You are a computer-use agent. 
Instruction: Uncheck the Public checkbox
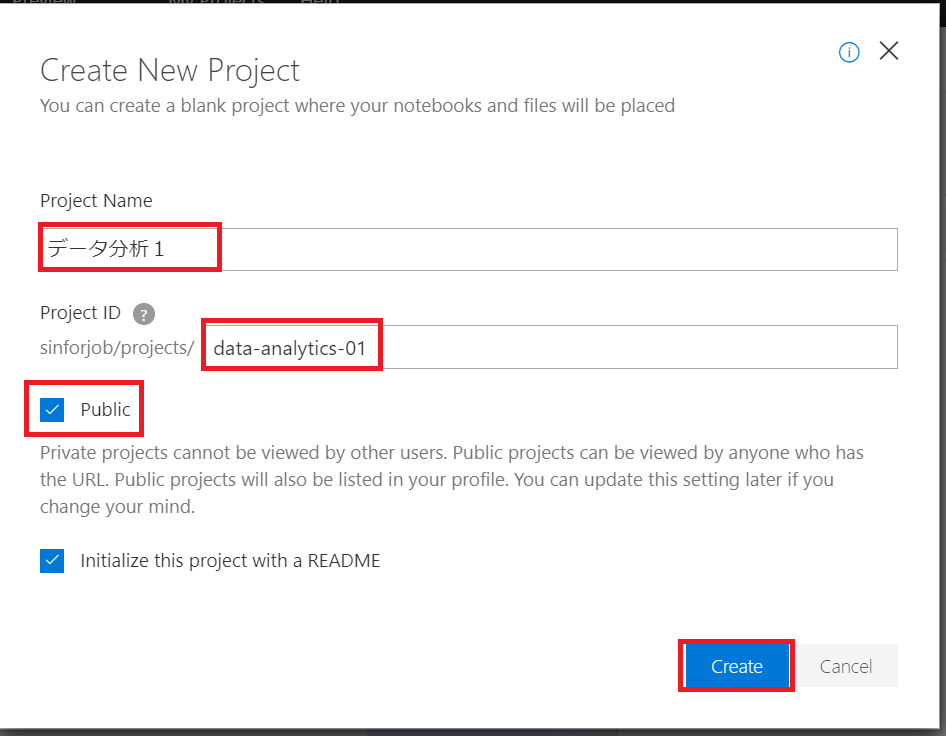52,409
